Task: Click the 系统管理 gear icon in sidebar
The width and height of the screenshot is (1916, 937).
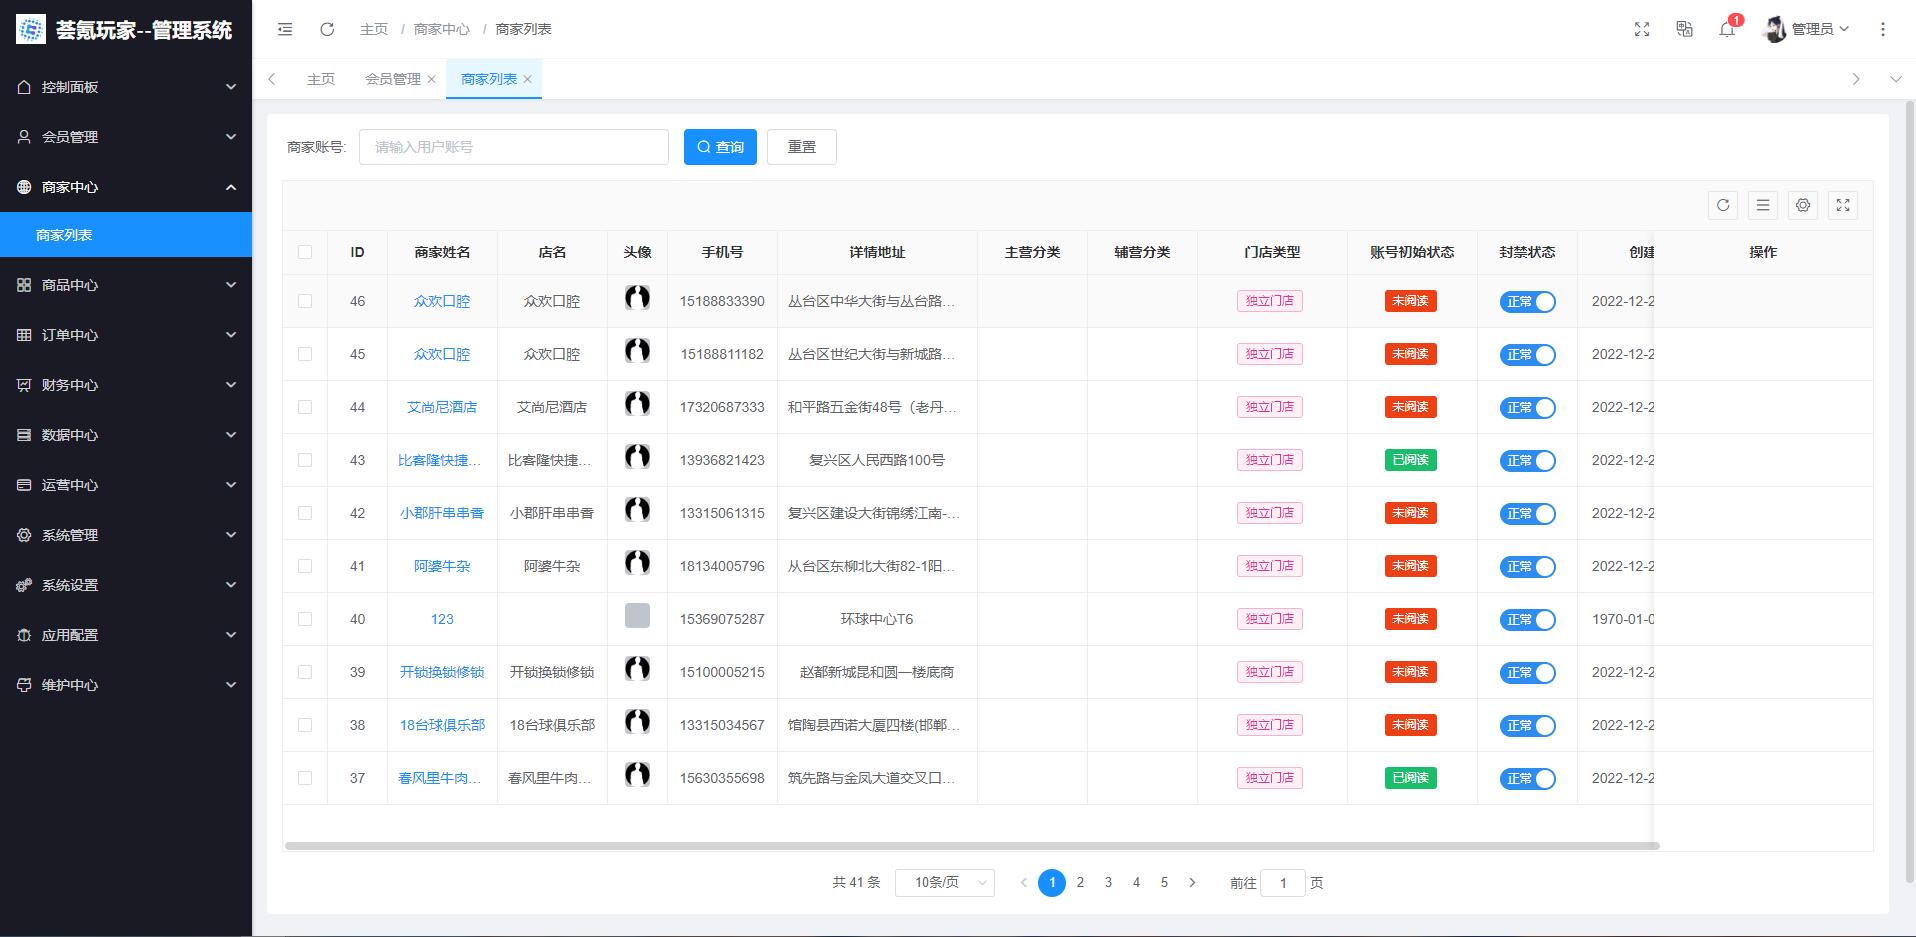Action: 24,535
